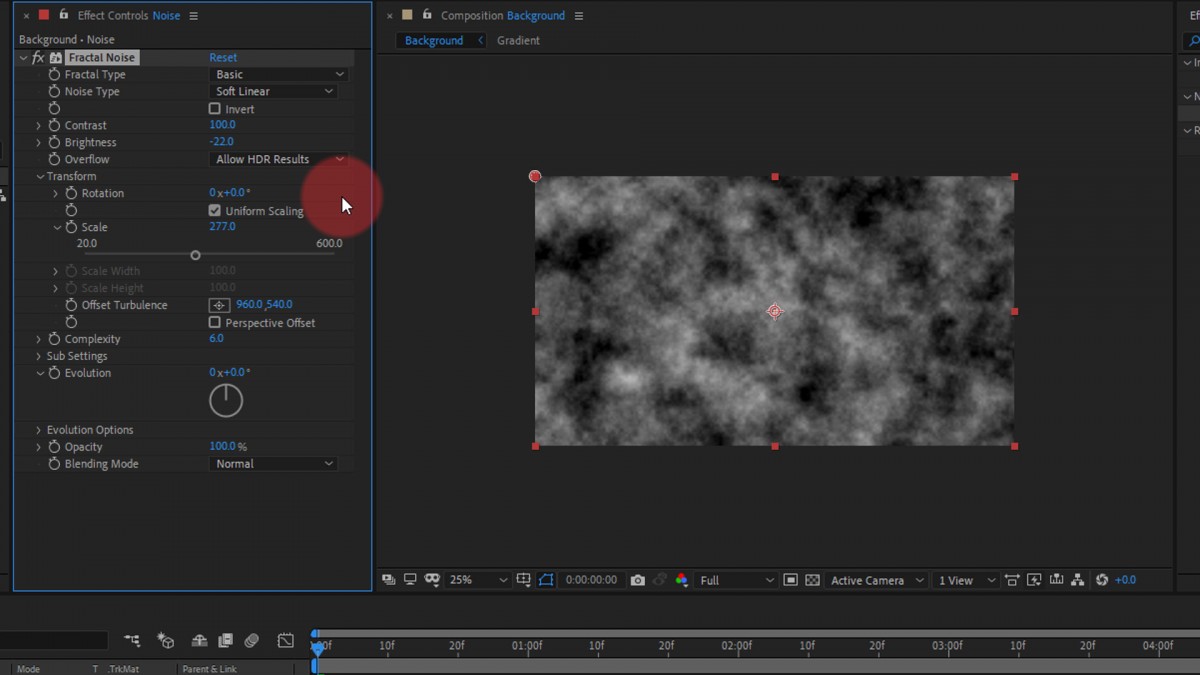Screen dimensions: 1200x675
Task: Toggle the Rotation stopwatch
Action: tap(71, 193)
